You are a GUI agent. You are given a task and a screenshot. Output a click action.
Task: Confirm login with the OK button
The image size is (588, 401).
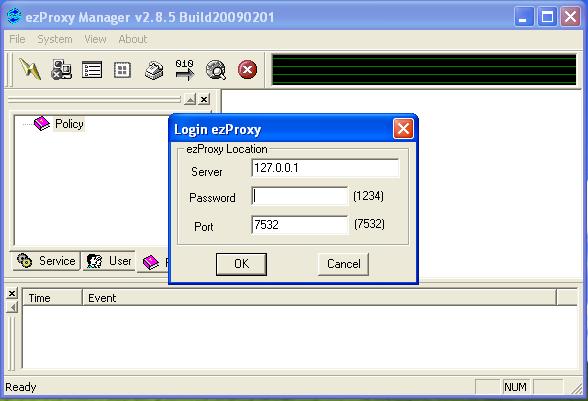(241, 264)
